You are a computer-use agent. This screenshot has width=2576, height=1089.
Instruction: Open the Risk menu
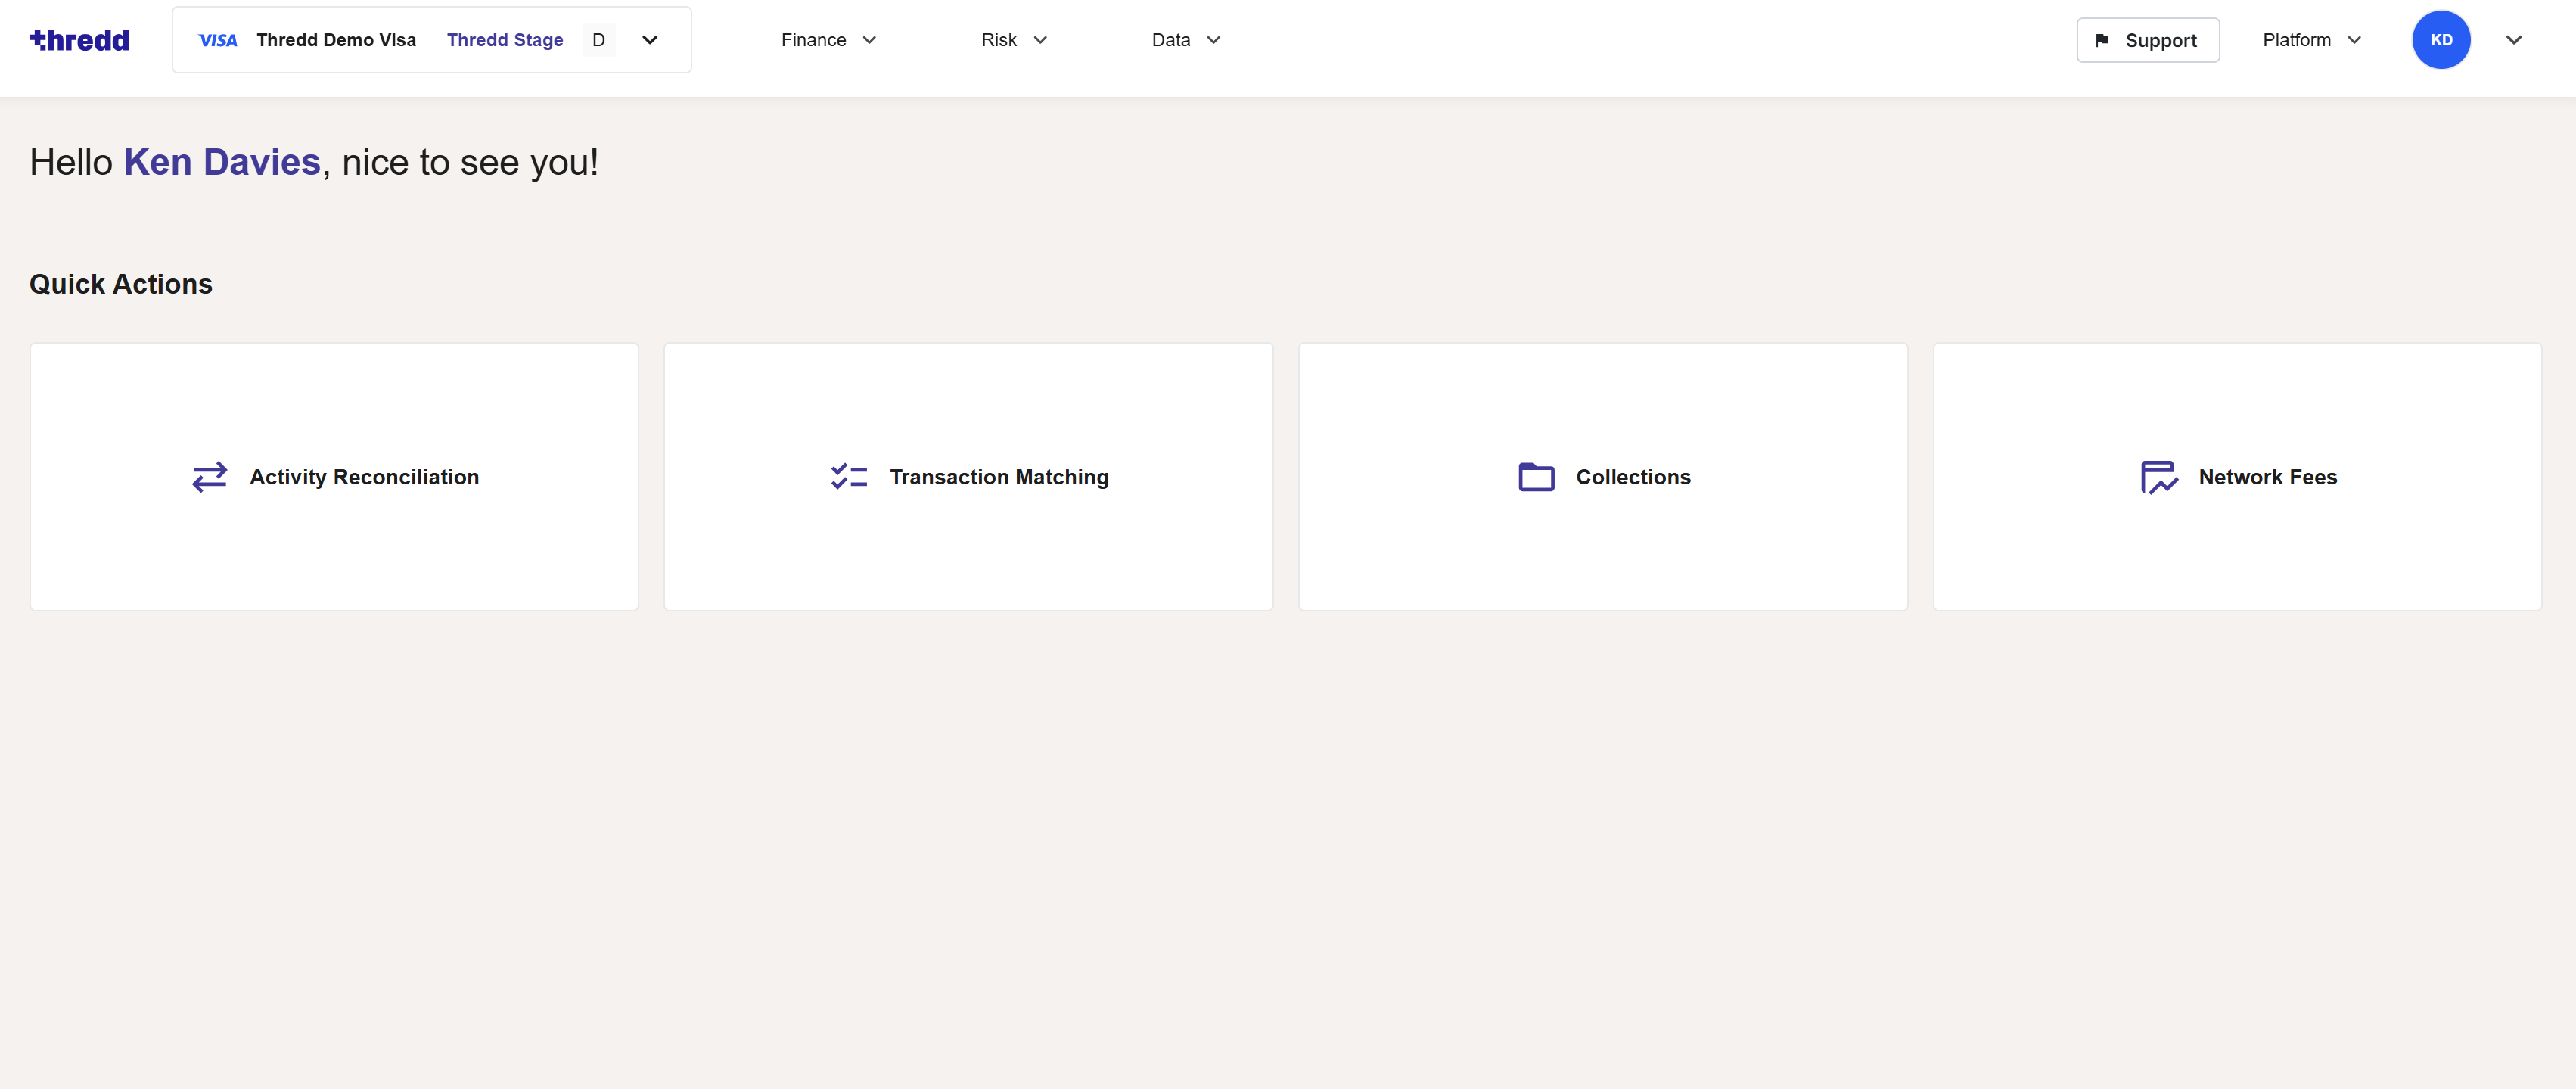point(1013,40)
